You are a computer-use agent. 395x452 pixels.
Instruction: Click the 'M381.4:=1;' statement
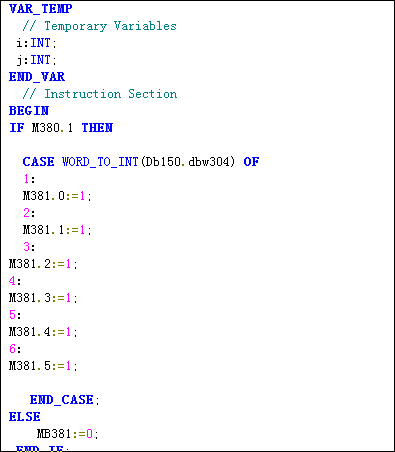43,332
